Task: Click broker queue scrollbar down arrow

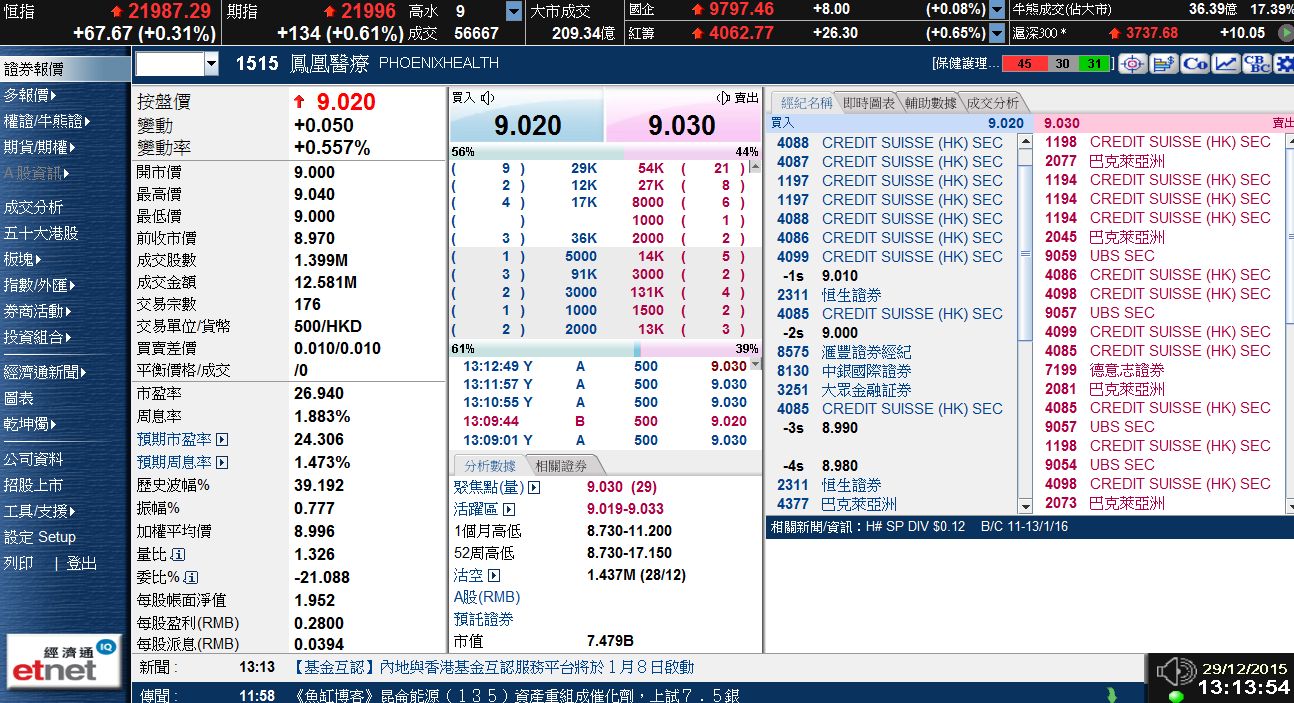Action: click(1025, 507)
